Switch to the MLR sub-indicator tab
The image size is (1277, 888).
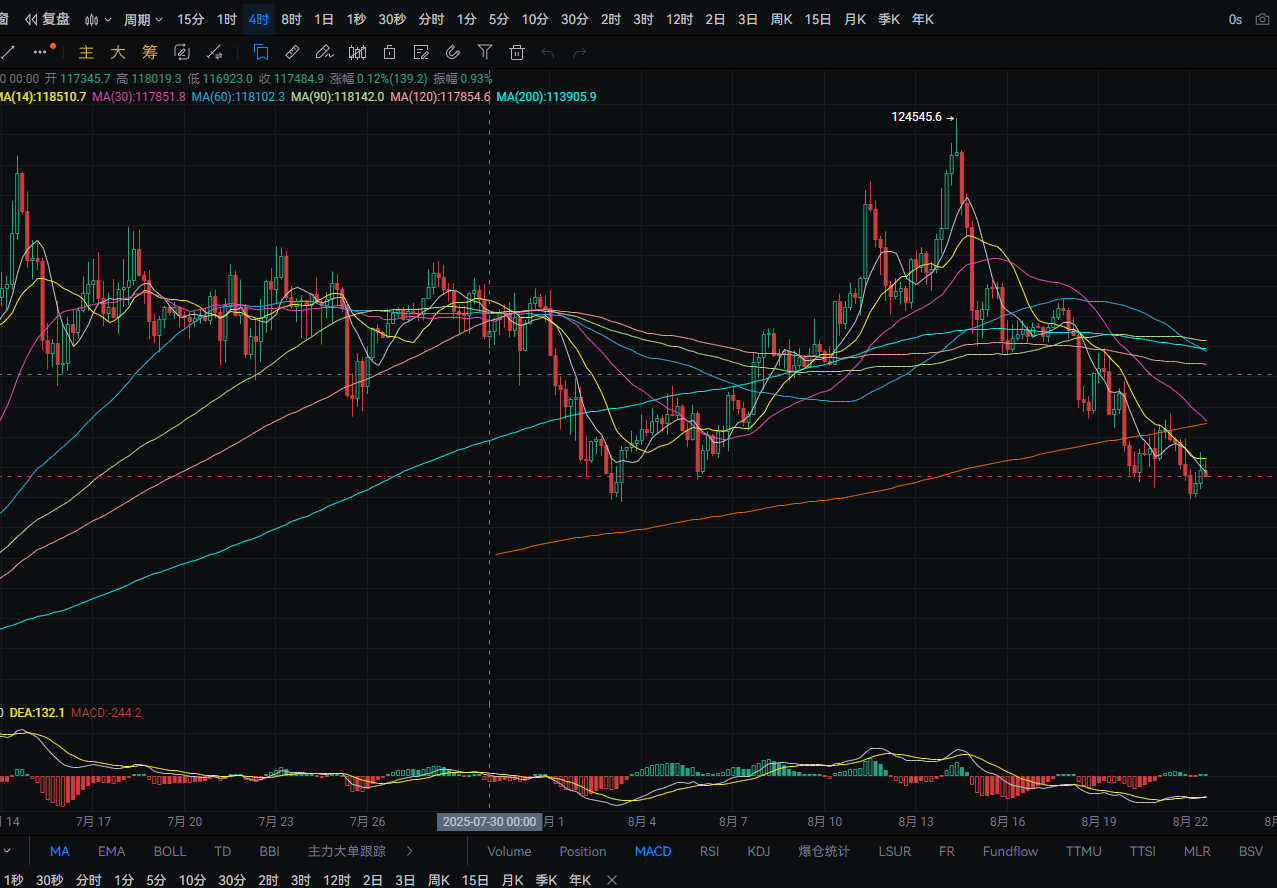1197,851
